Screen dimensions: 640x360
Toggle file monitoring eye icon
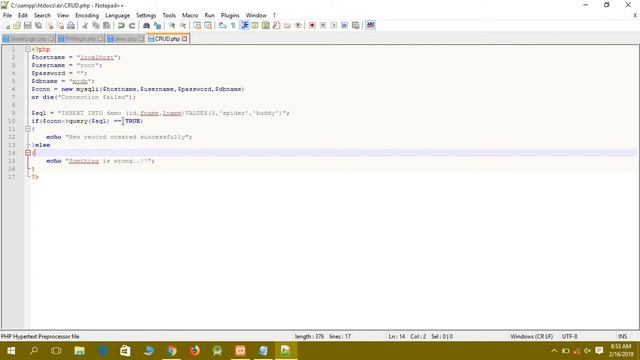tap(298, 25)
